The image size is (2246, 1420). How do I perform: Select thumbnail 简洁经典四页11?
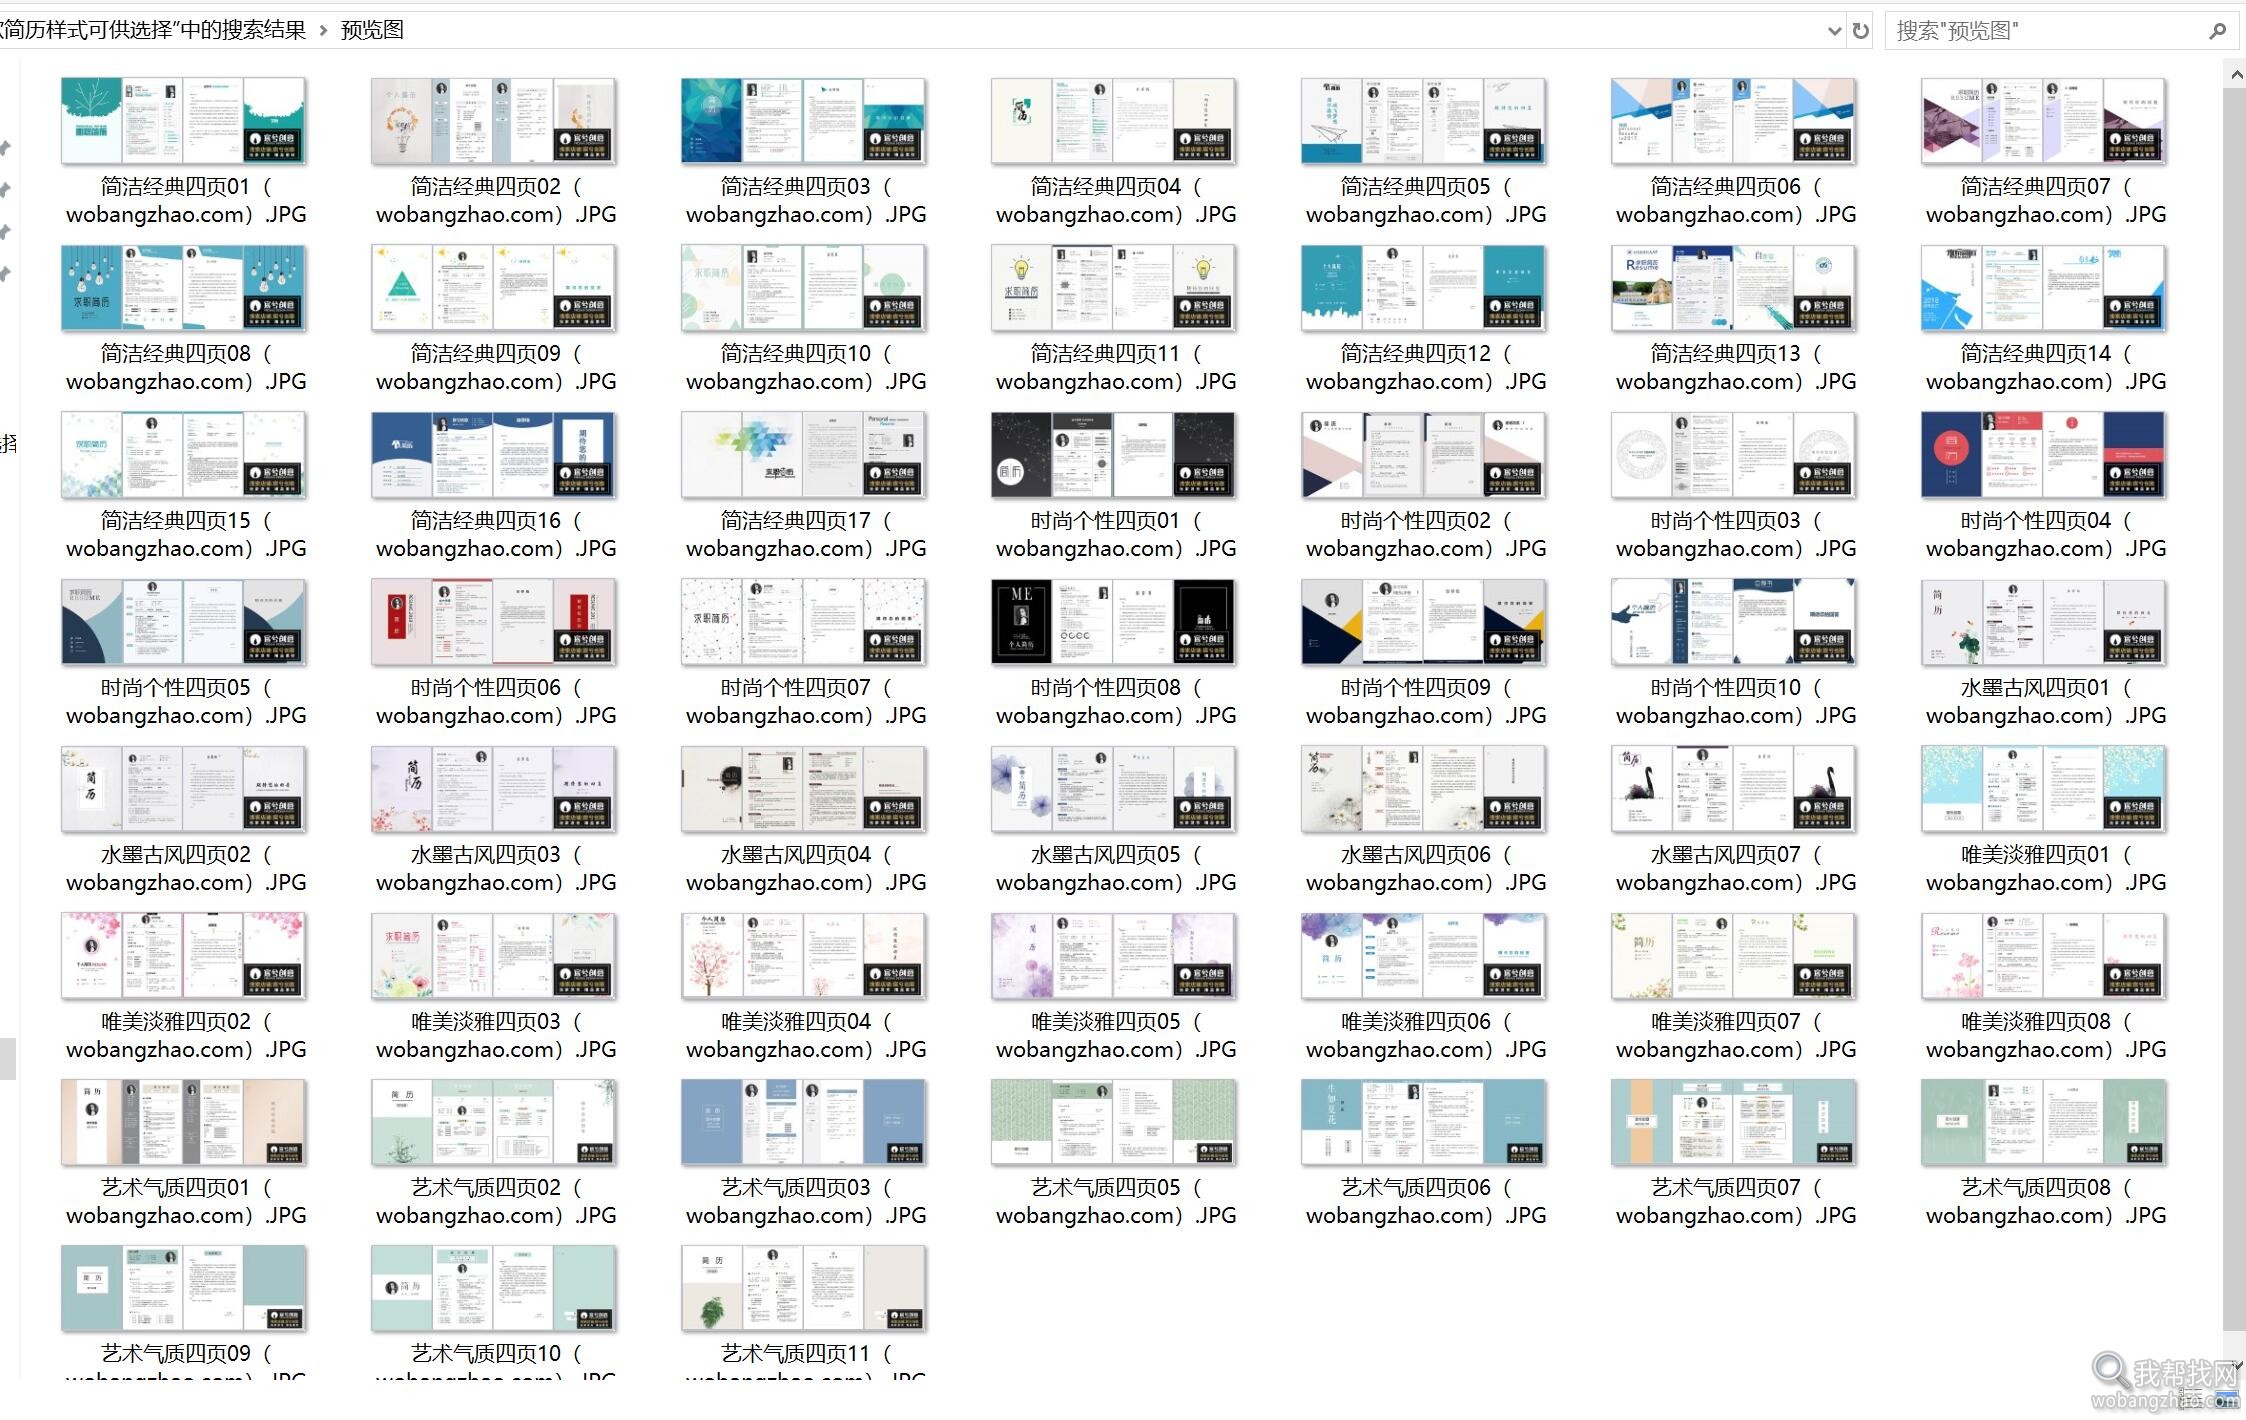1114,288
